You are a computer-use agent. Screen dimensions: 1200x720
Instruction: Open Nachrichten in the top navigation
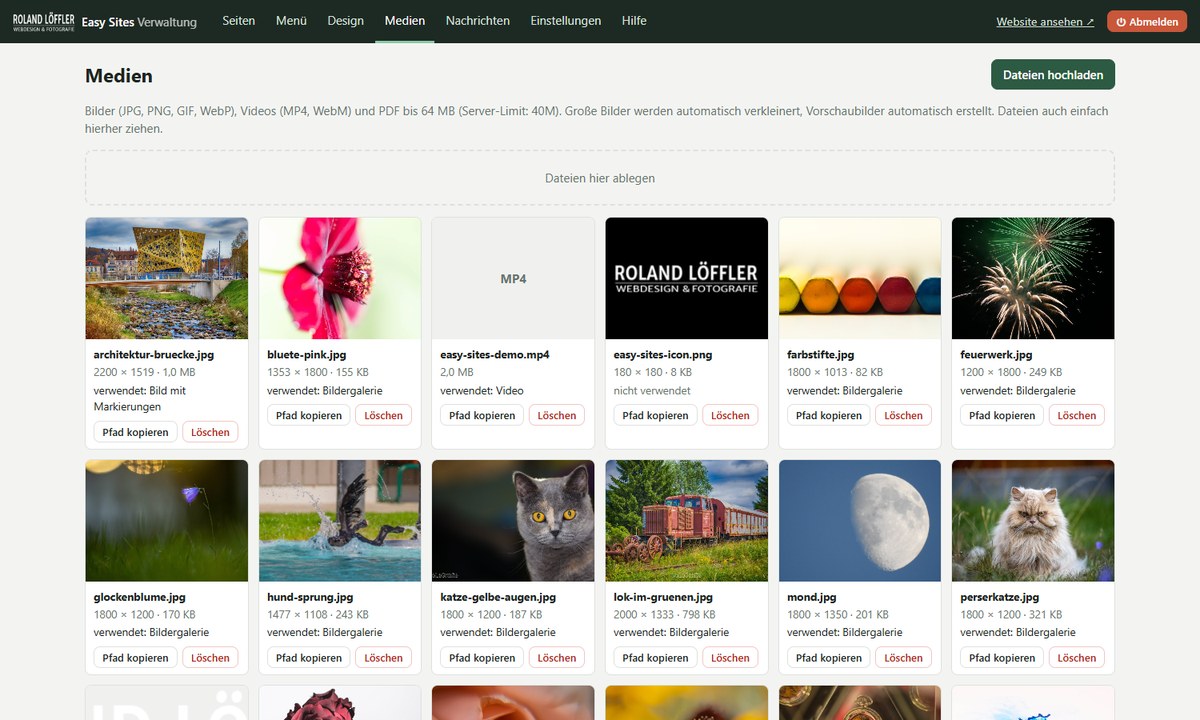(x=478, y=21)
